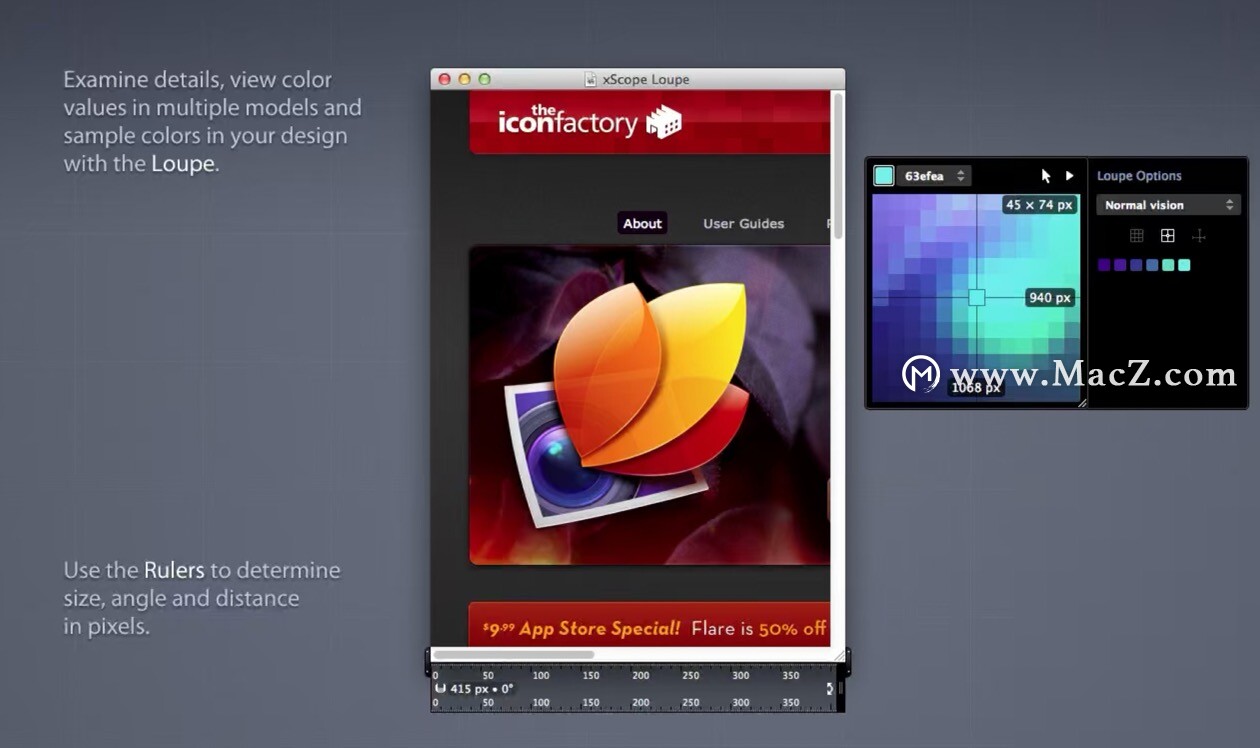Select the center-box grid overlay icon
Screen dimensions: 1260x748
(x=1167, y=236)
